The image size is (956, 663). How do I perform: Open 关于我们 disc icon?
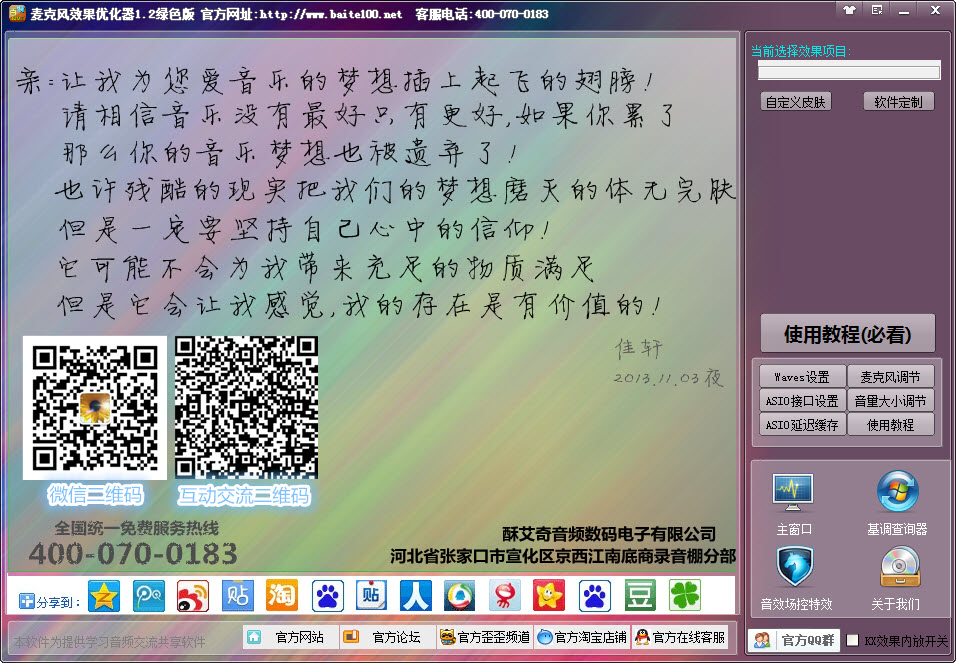899,567
